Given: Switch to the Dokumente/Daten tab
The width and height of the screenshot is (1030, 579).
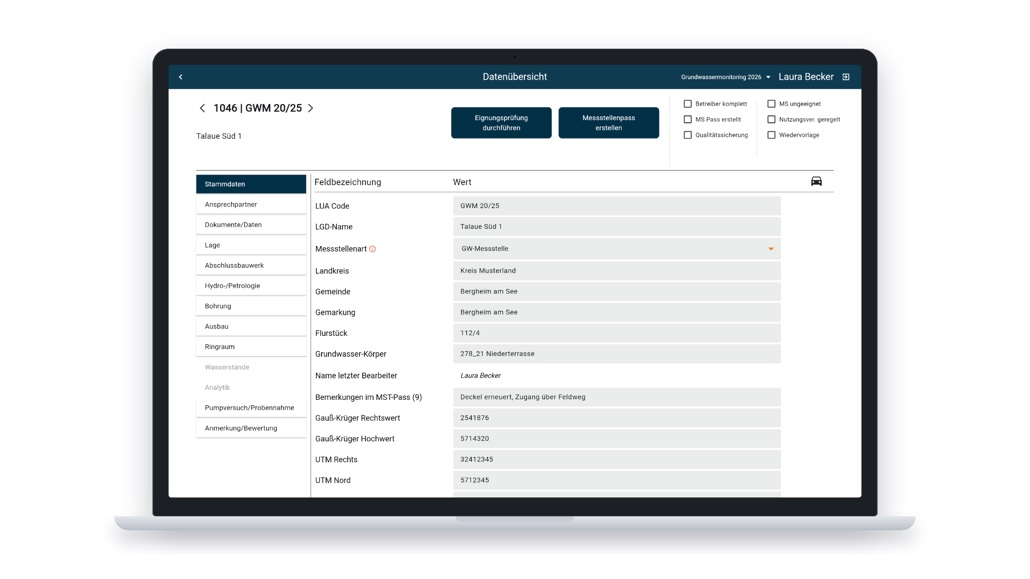Looking at the screenshot, I should [x=251, y=225].
